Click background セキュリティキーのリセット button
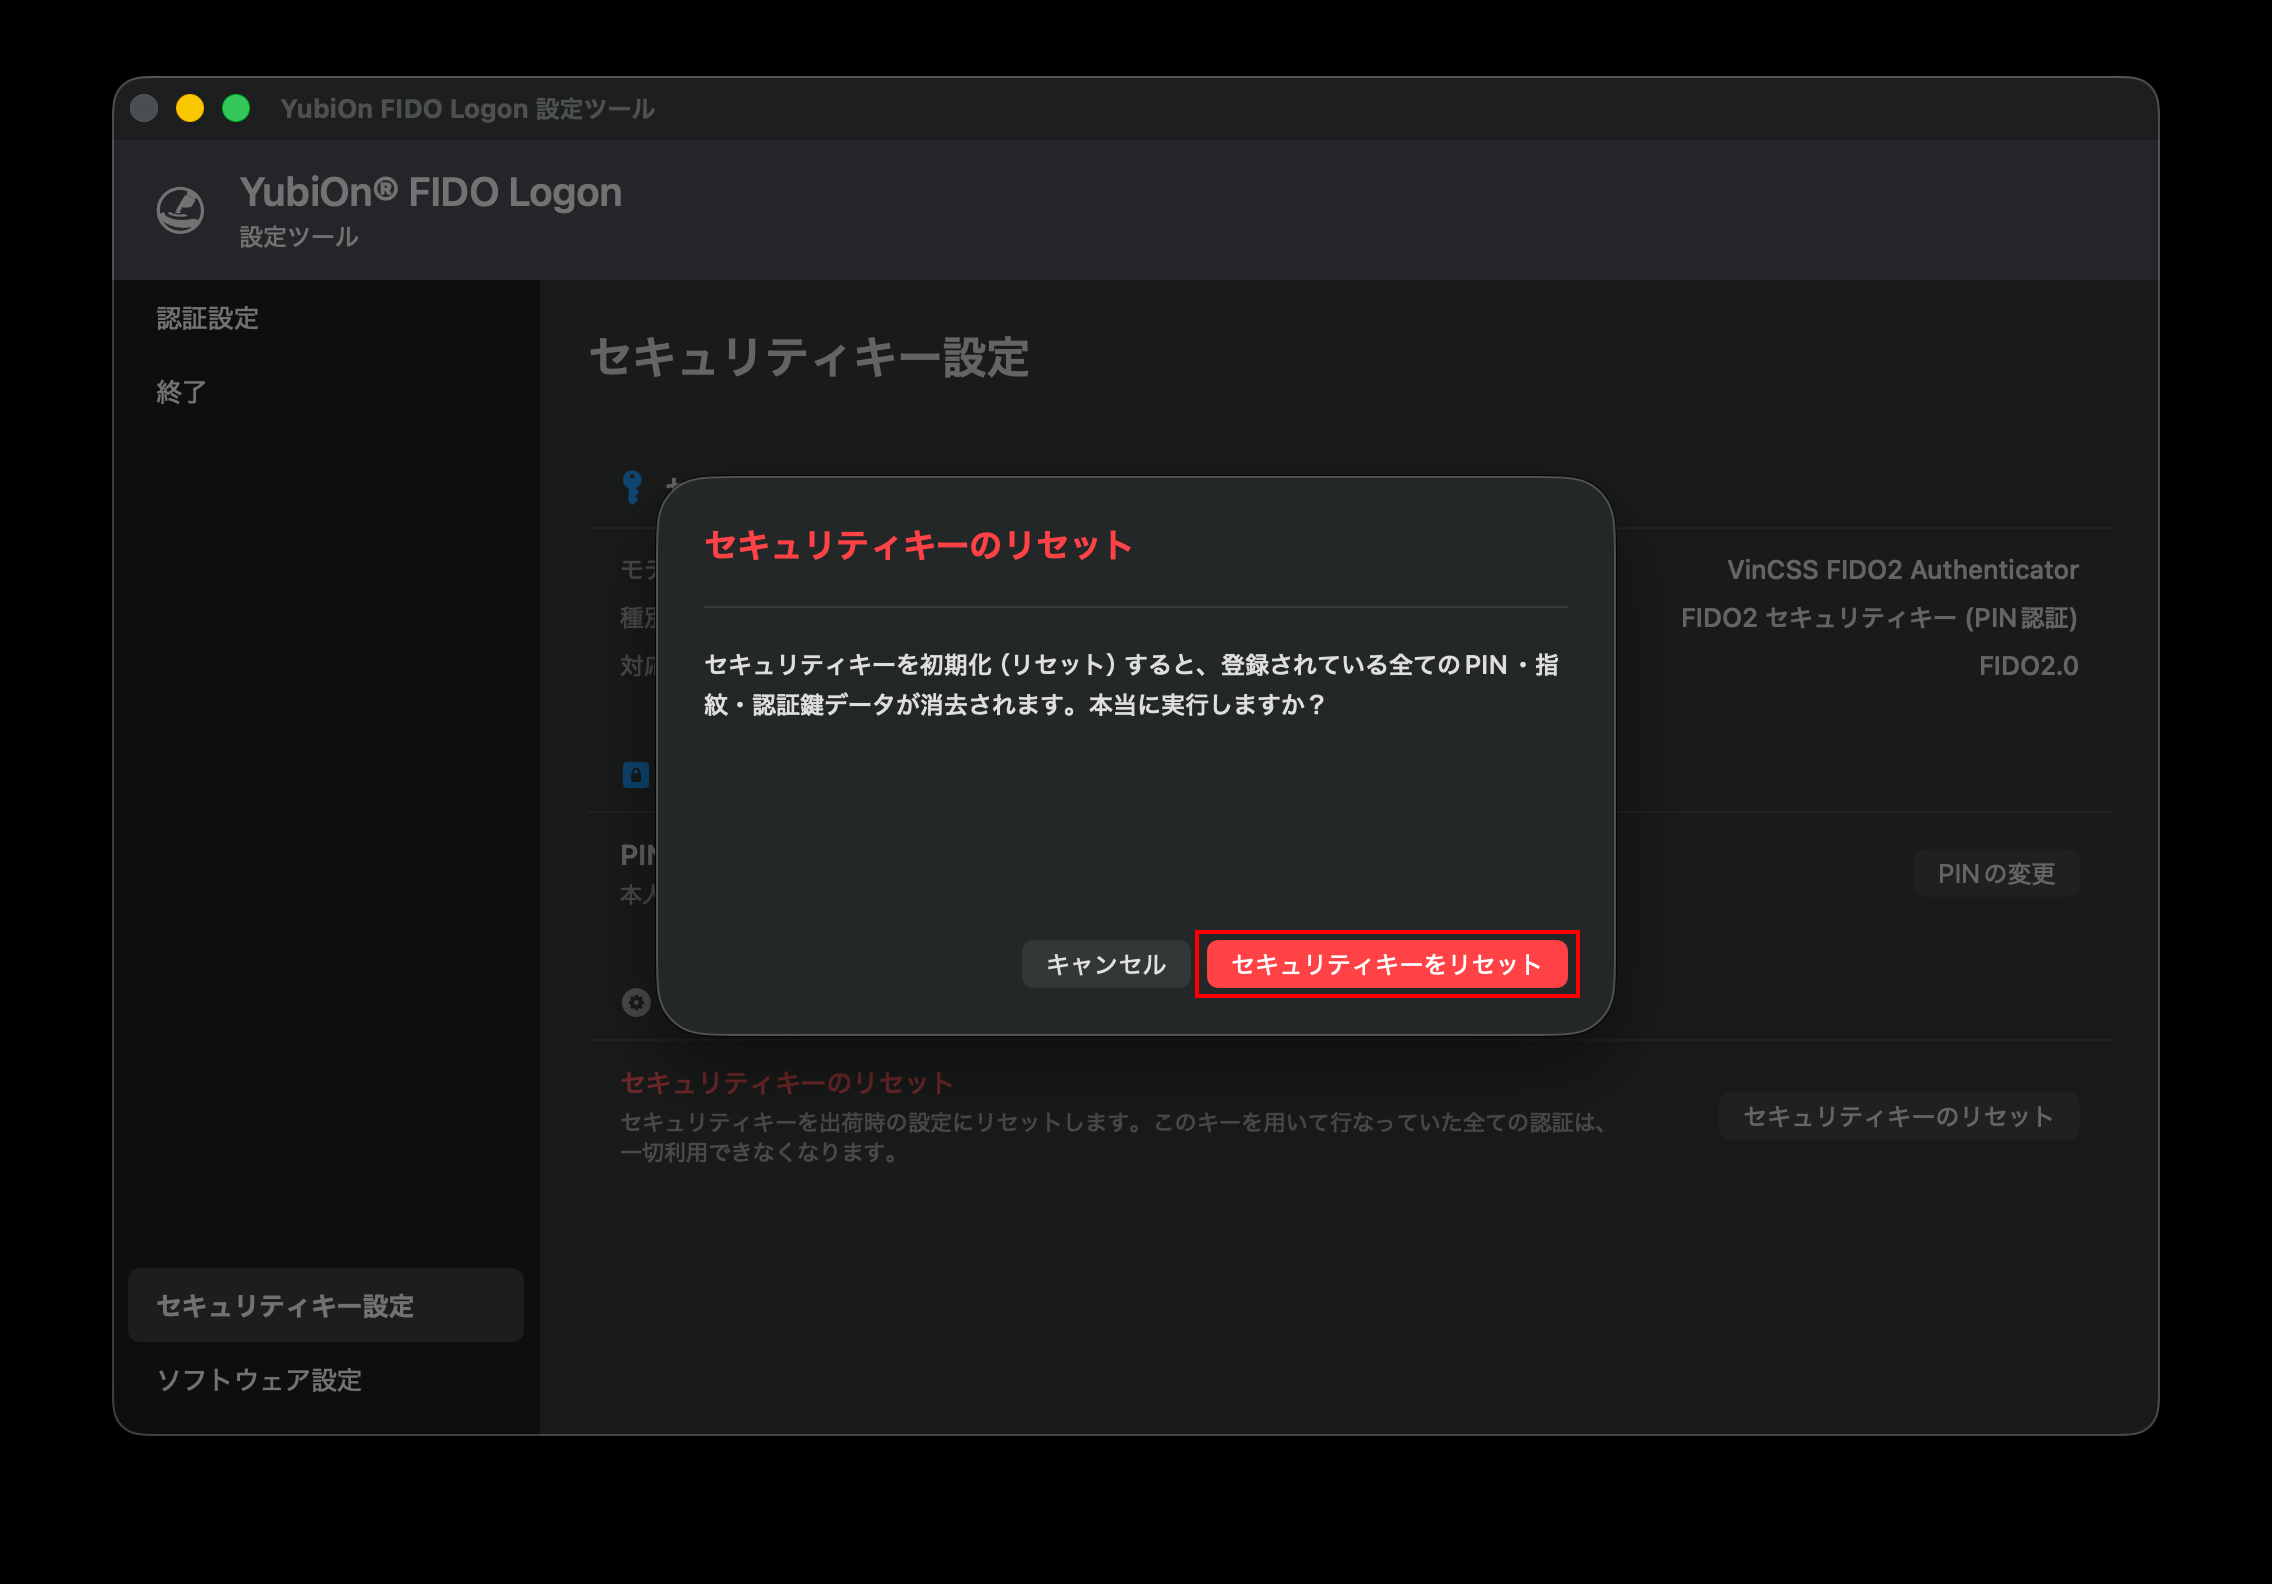Image resolution: width=2272 pixels, height=1584 pixels. (x=1898, y=1116)
